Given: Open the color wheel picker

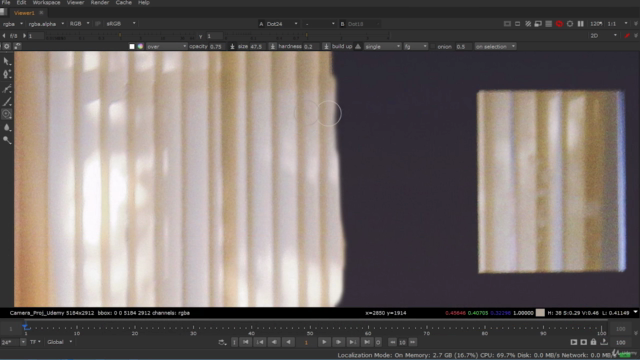Looking at the screenshot, I should tap(140, 47).
